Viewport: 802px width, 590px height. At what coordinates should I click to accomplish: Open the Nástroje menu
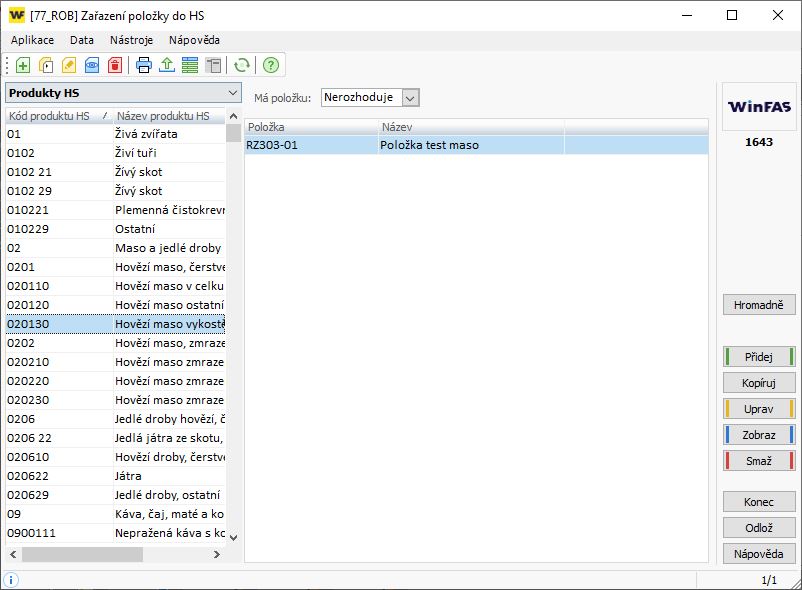tap(131, 40)
